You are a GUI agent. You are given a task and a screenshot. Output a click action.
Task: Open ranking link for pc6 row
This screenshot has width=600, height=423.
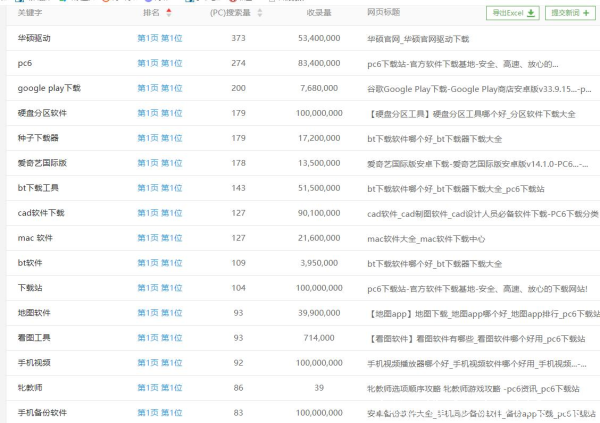click(159, 63)
